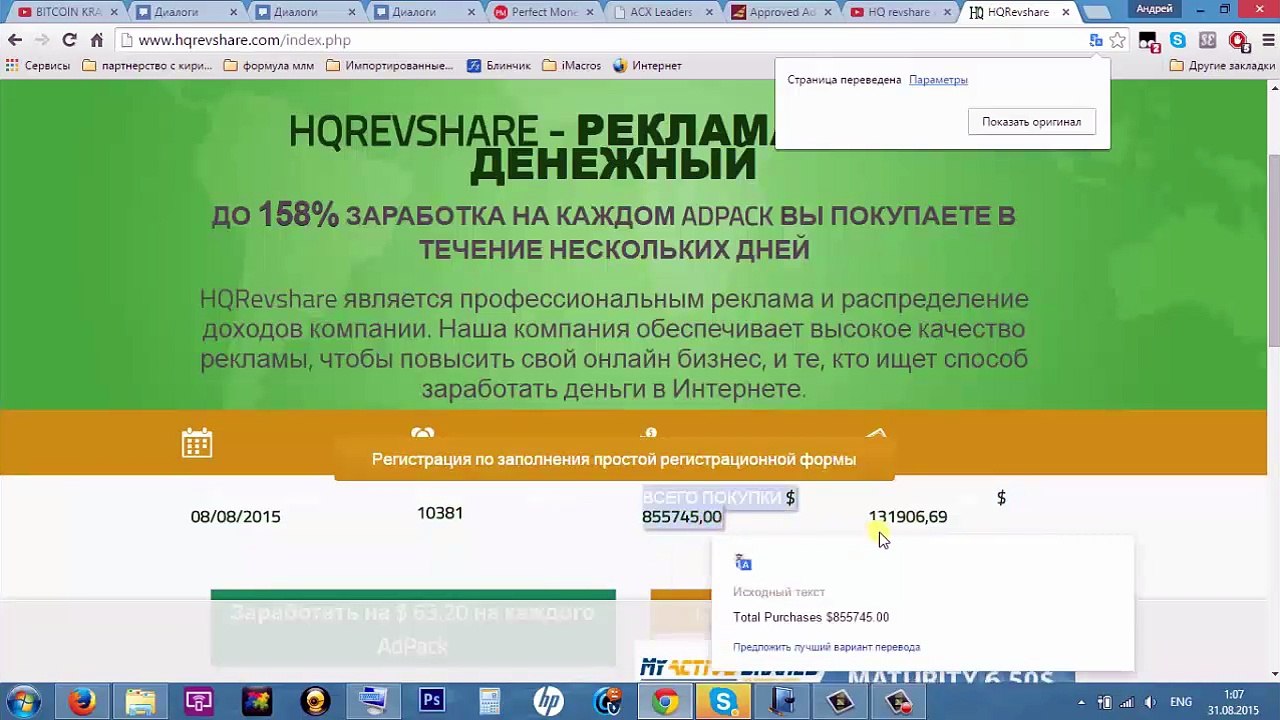This screenshot has width=1280, height=720.
Task: Open the Skype extension icon in toolbar
Action: point(1178,40)
